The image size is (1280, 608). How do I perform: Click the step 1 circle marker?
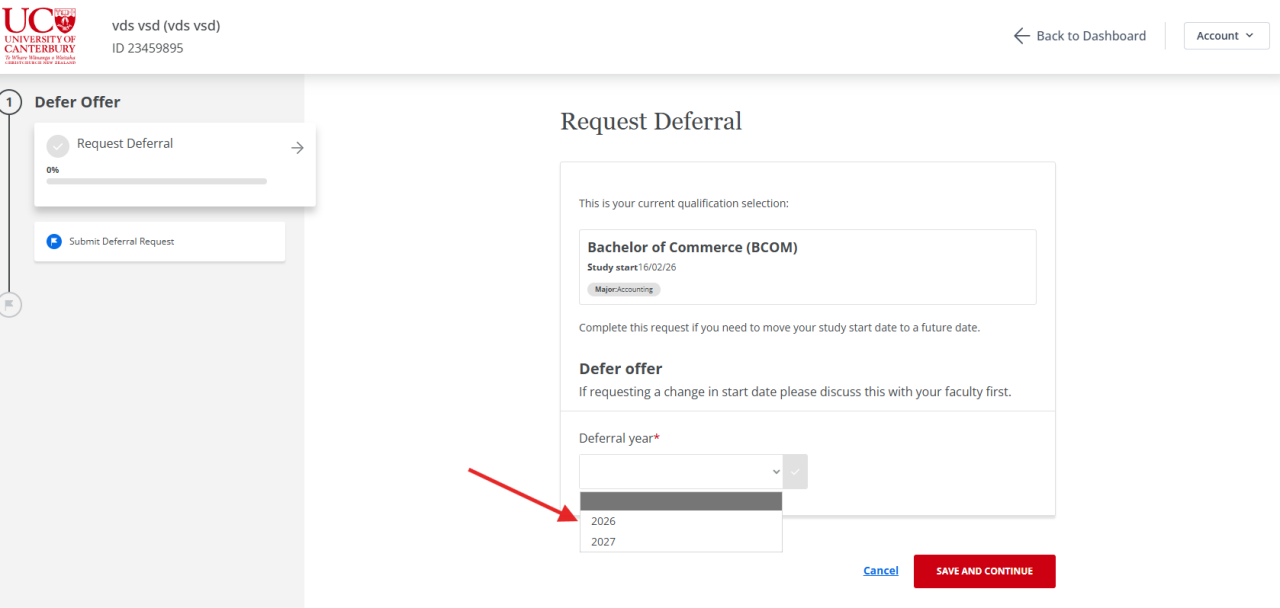point(11,102)
